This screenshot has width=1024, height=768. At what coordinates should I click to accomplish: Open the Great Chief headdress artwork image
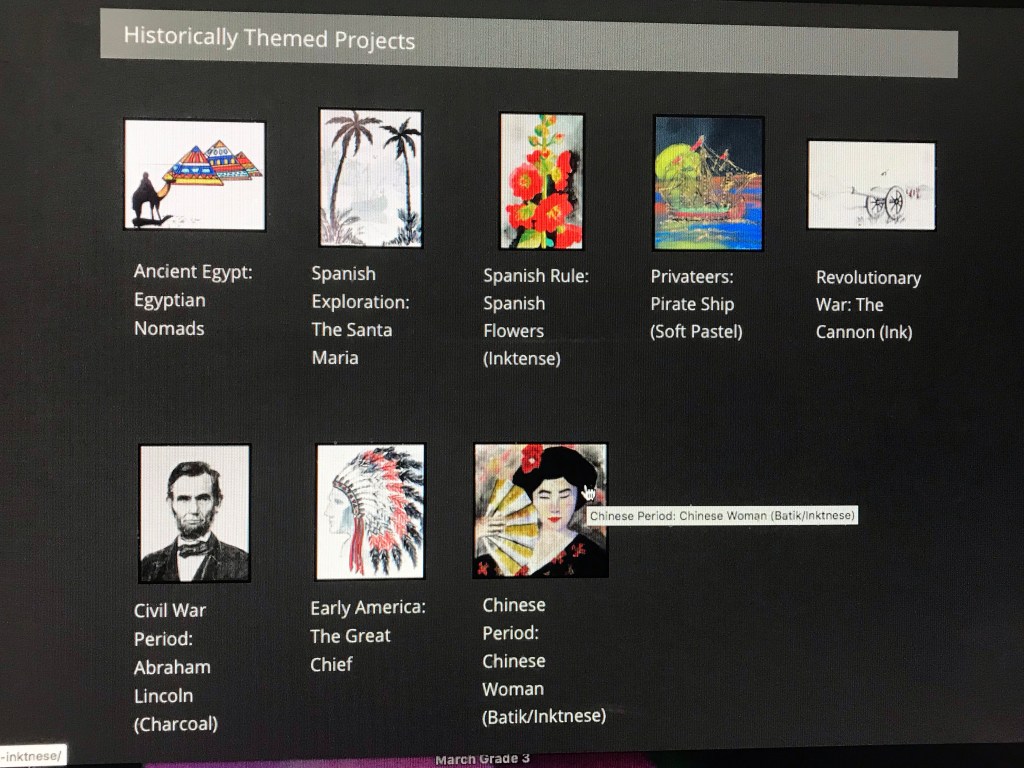tap(370, 512)
